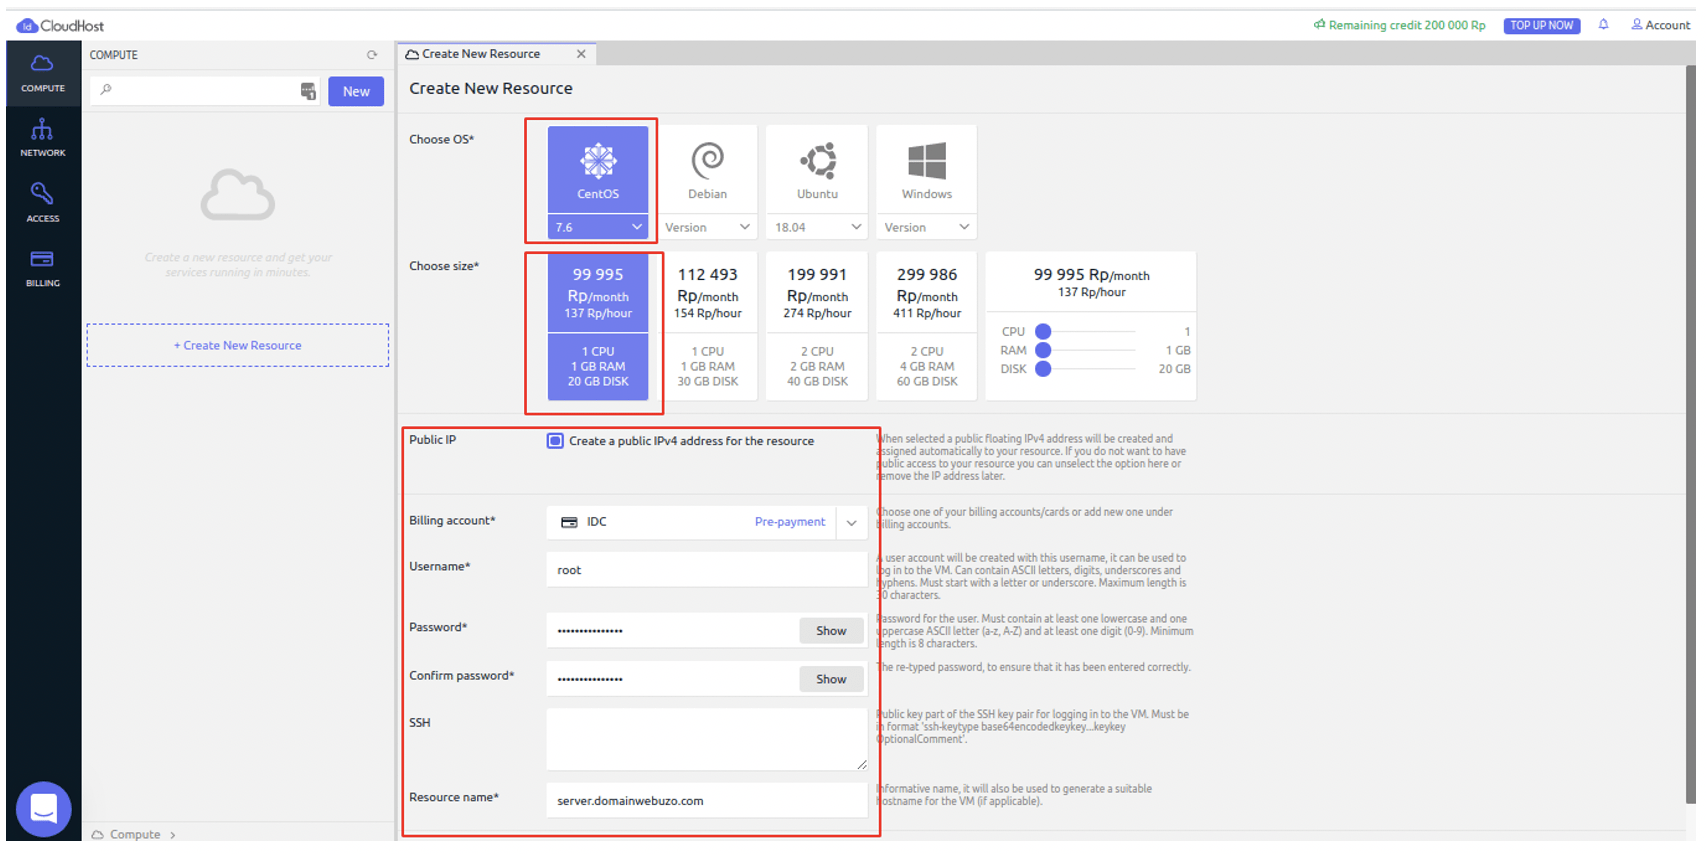The height and width of the screenshot is (854, 1706).
Task: Click the SSH key text area
Action: click(706, 739)
